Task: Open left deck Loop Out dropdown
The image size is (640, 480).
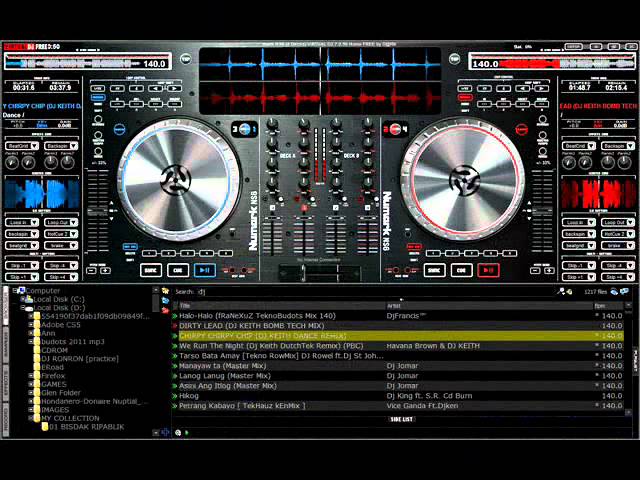Action: (61, 222)
